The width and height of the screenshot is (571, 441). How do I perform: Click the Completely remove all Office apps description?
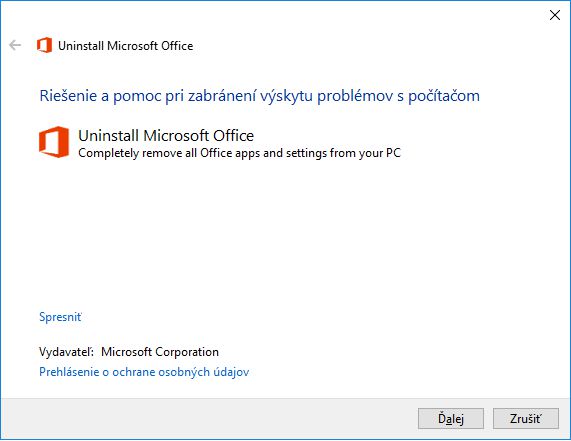pyautogui.click(x=239, y=153)
